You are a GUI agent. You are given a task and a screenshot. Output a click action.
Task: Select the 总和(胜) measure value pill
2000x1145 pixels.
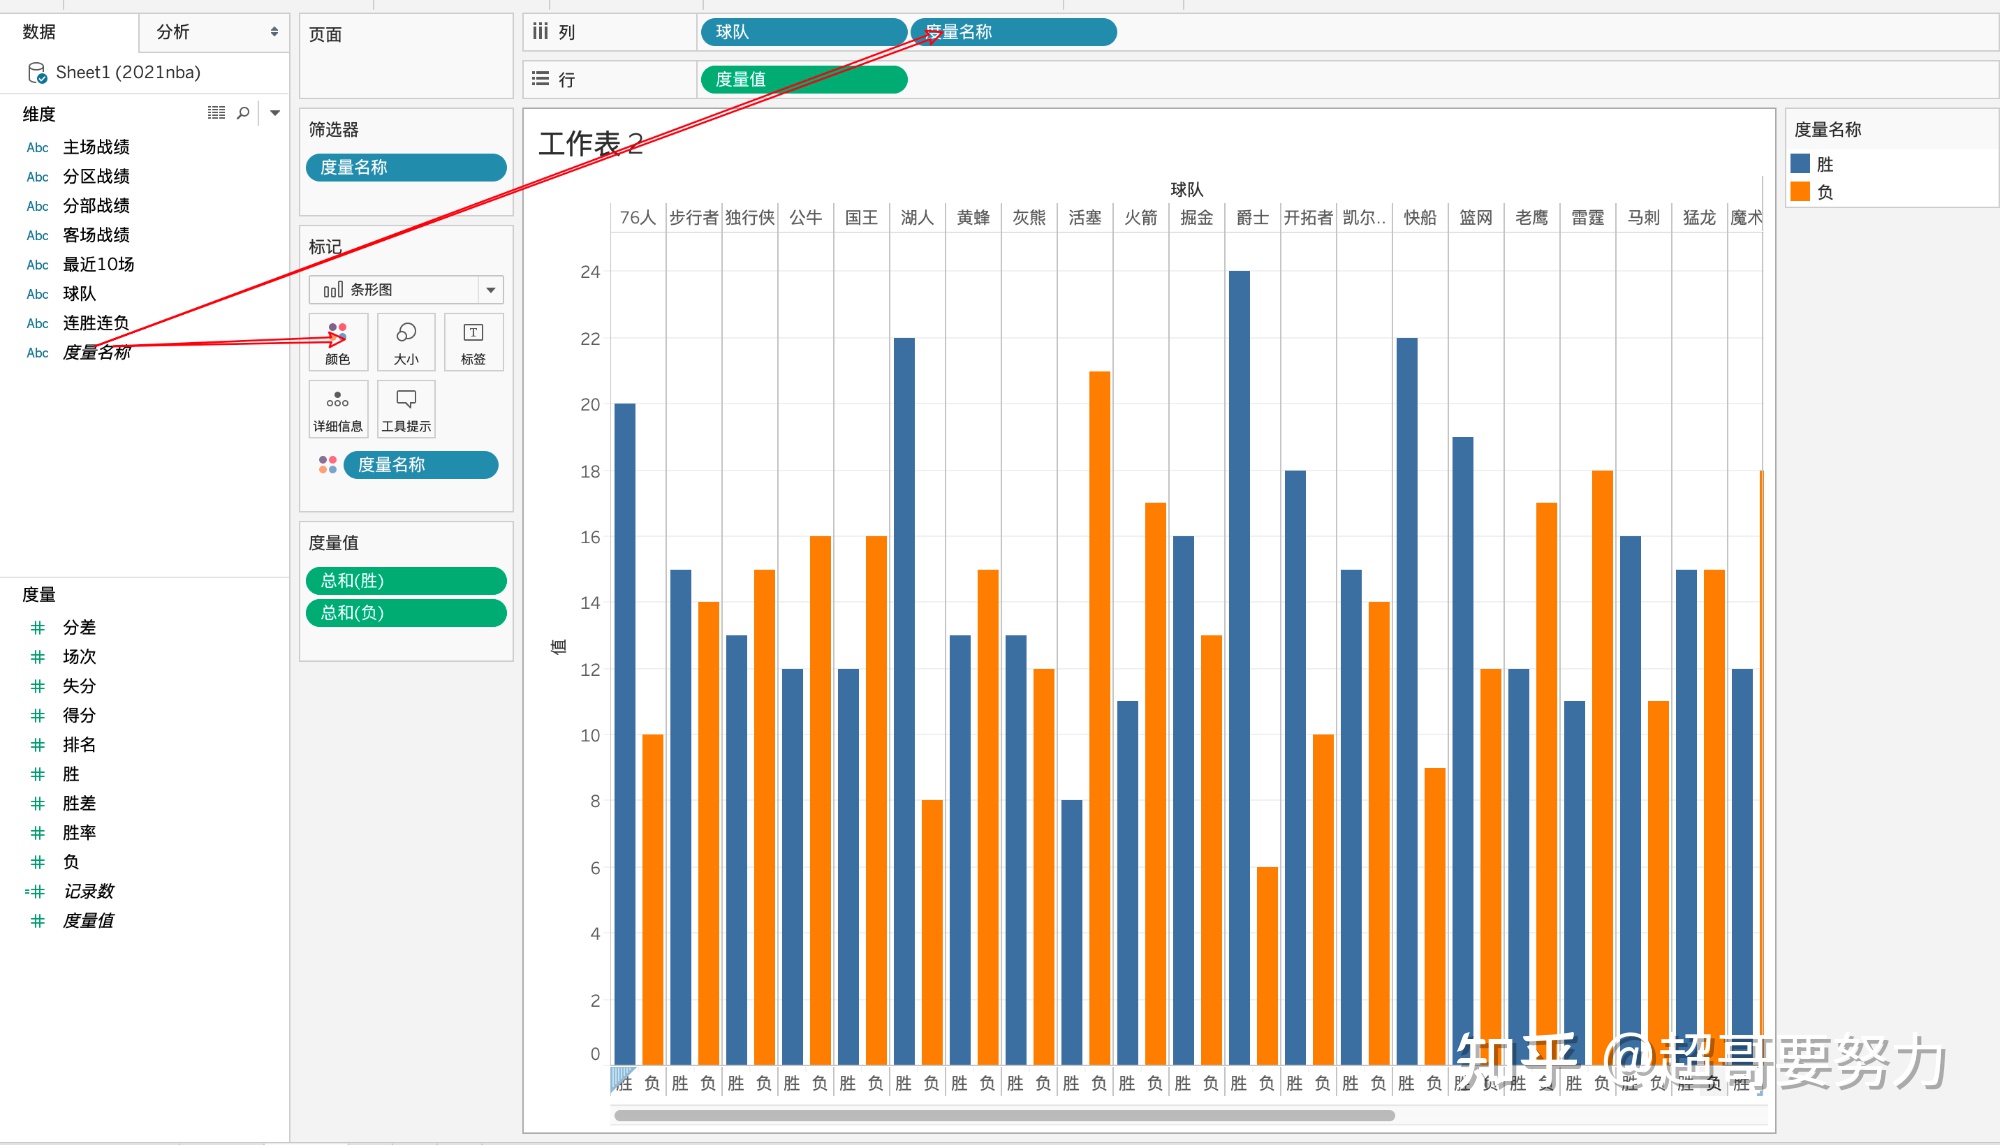[406, 580]
